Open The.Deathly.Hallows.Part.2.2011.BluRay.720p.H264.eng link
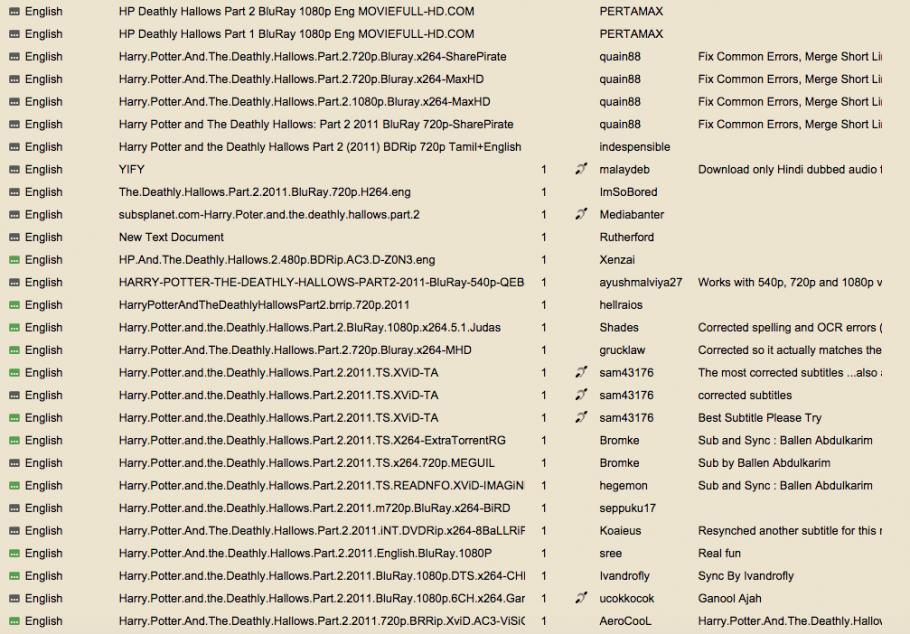Screen dimensions: 910x634 265,192
